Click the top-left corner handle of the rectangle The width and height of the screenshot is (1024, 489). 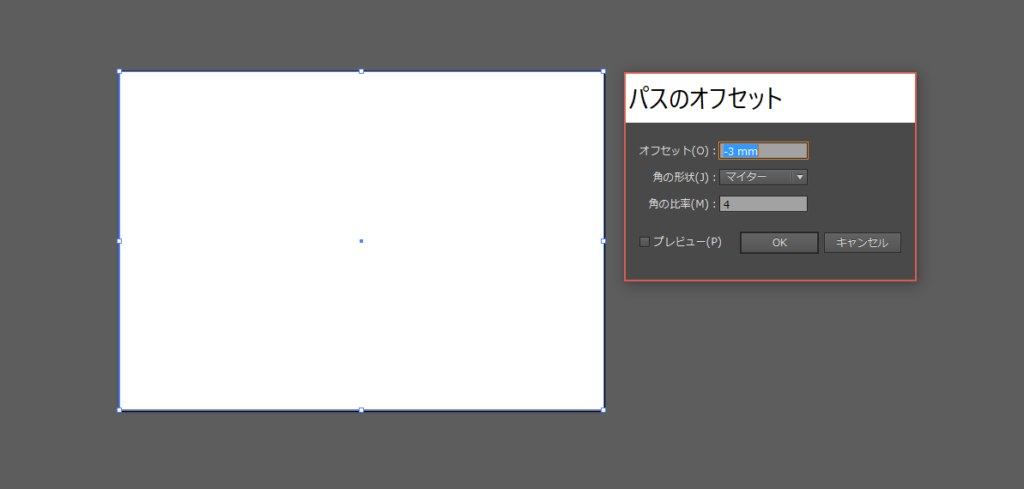[x=119, y=71]
